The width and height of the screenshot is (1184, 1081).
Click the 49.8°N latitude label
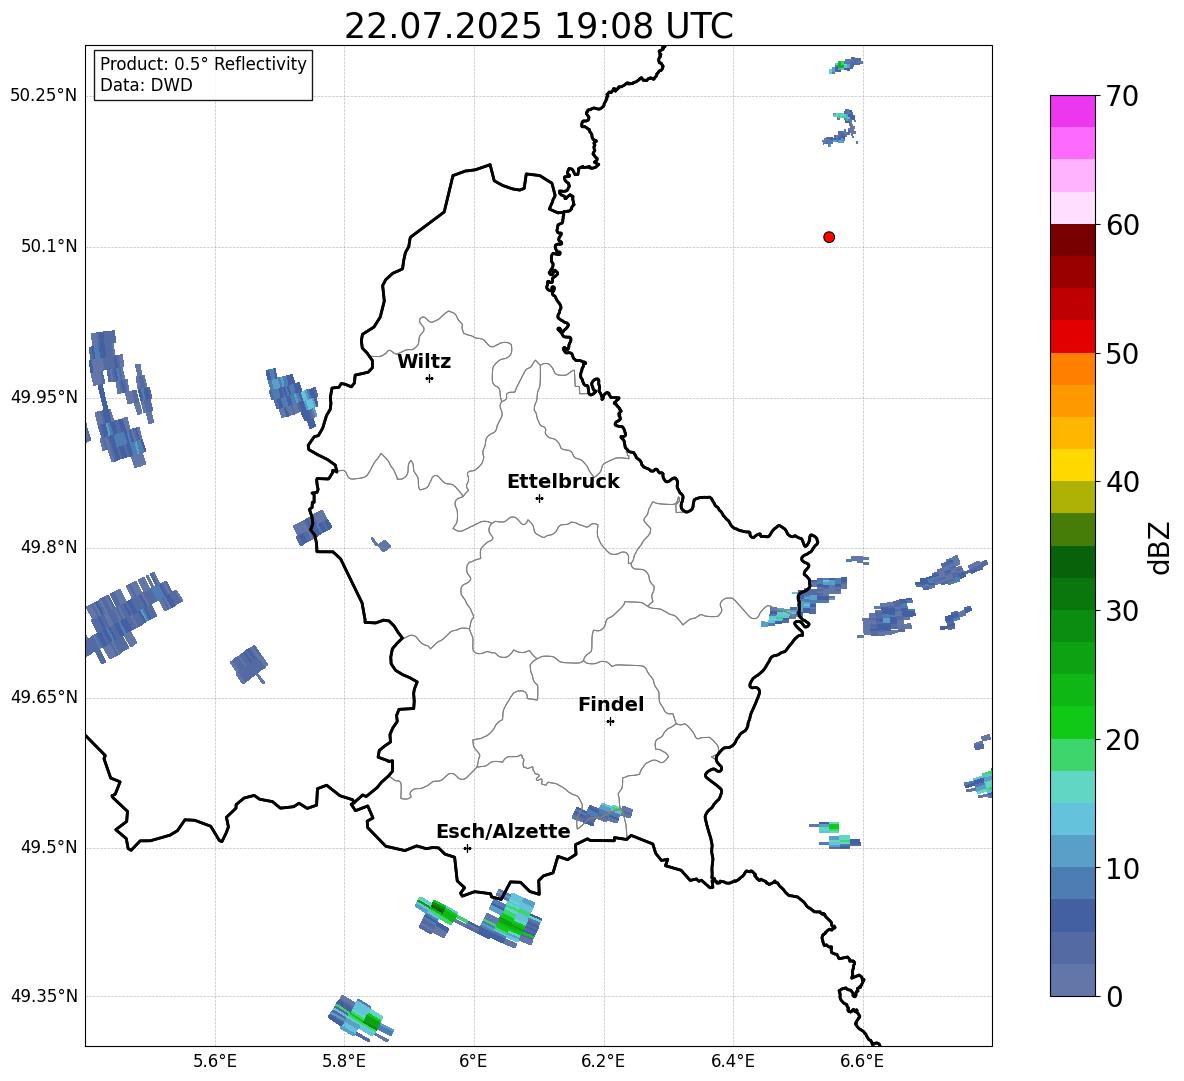[48, 547]
